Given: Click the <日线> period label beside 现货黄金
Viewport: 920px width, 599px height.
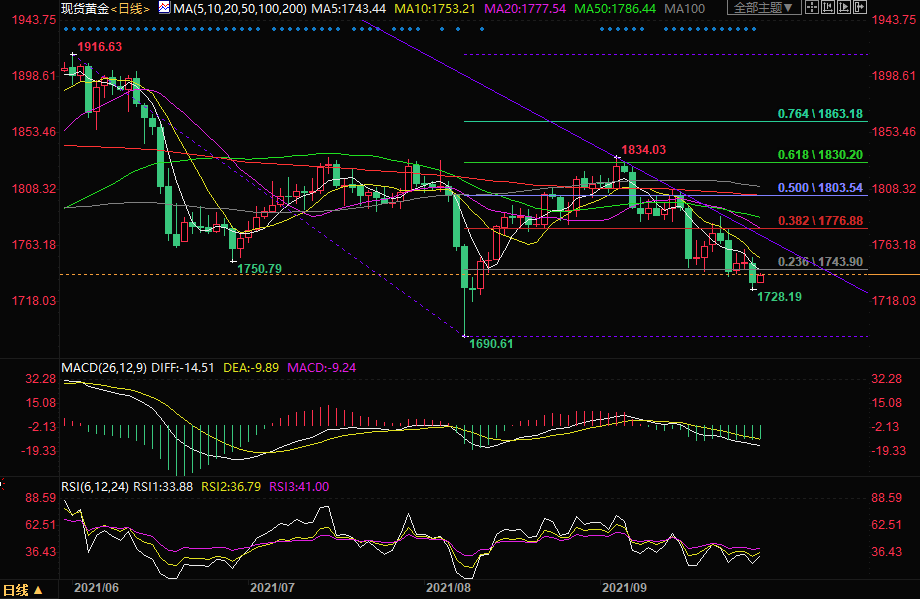Looking at the screenshot, I should 129,8.
